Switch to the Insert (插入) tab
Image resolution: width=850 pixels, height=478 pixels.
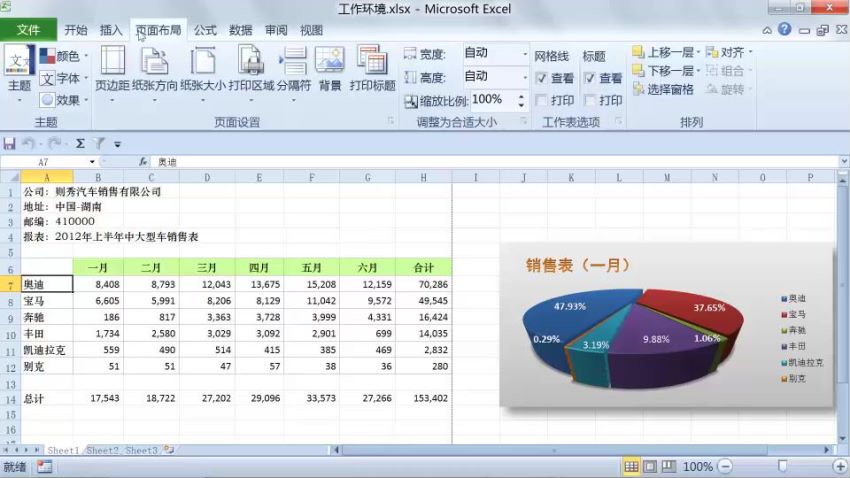[111, 30]
